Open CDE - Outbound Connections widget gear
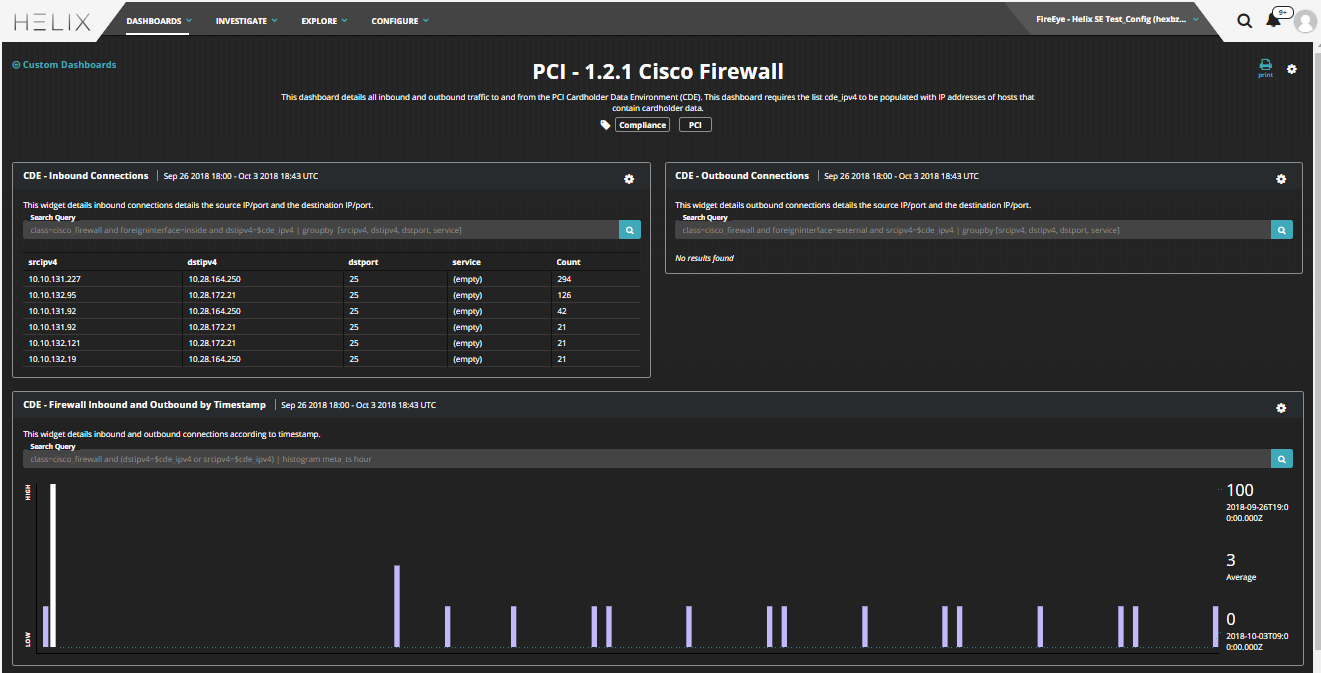 coord(1281,179)
